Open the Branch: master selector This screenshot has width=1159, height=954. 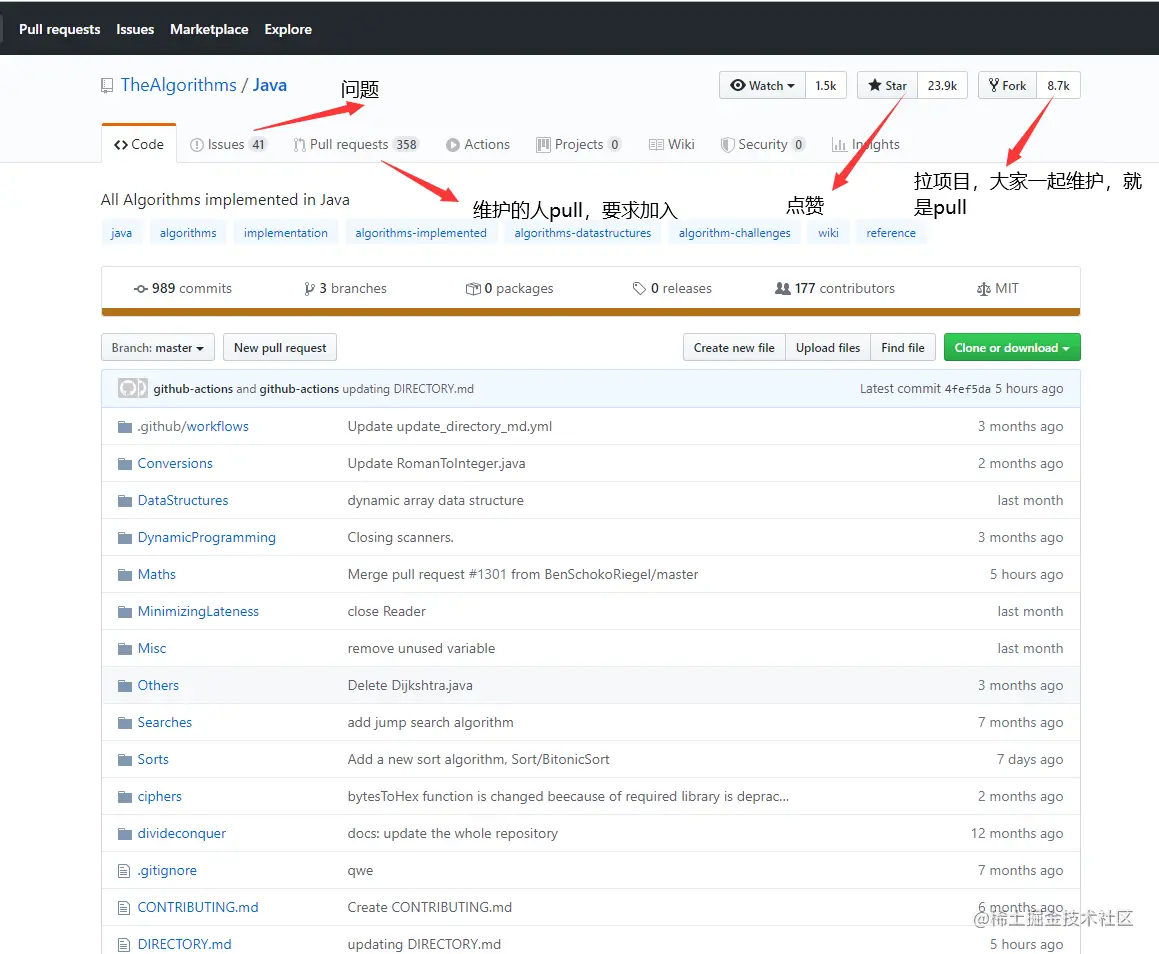click(157, 347)
